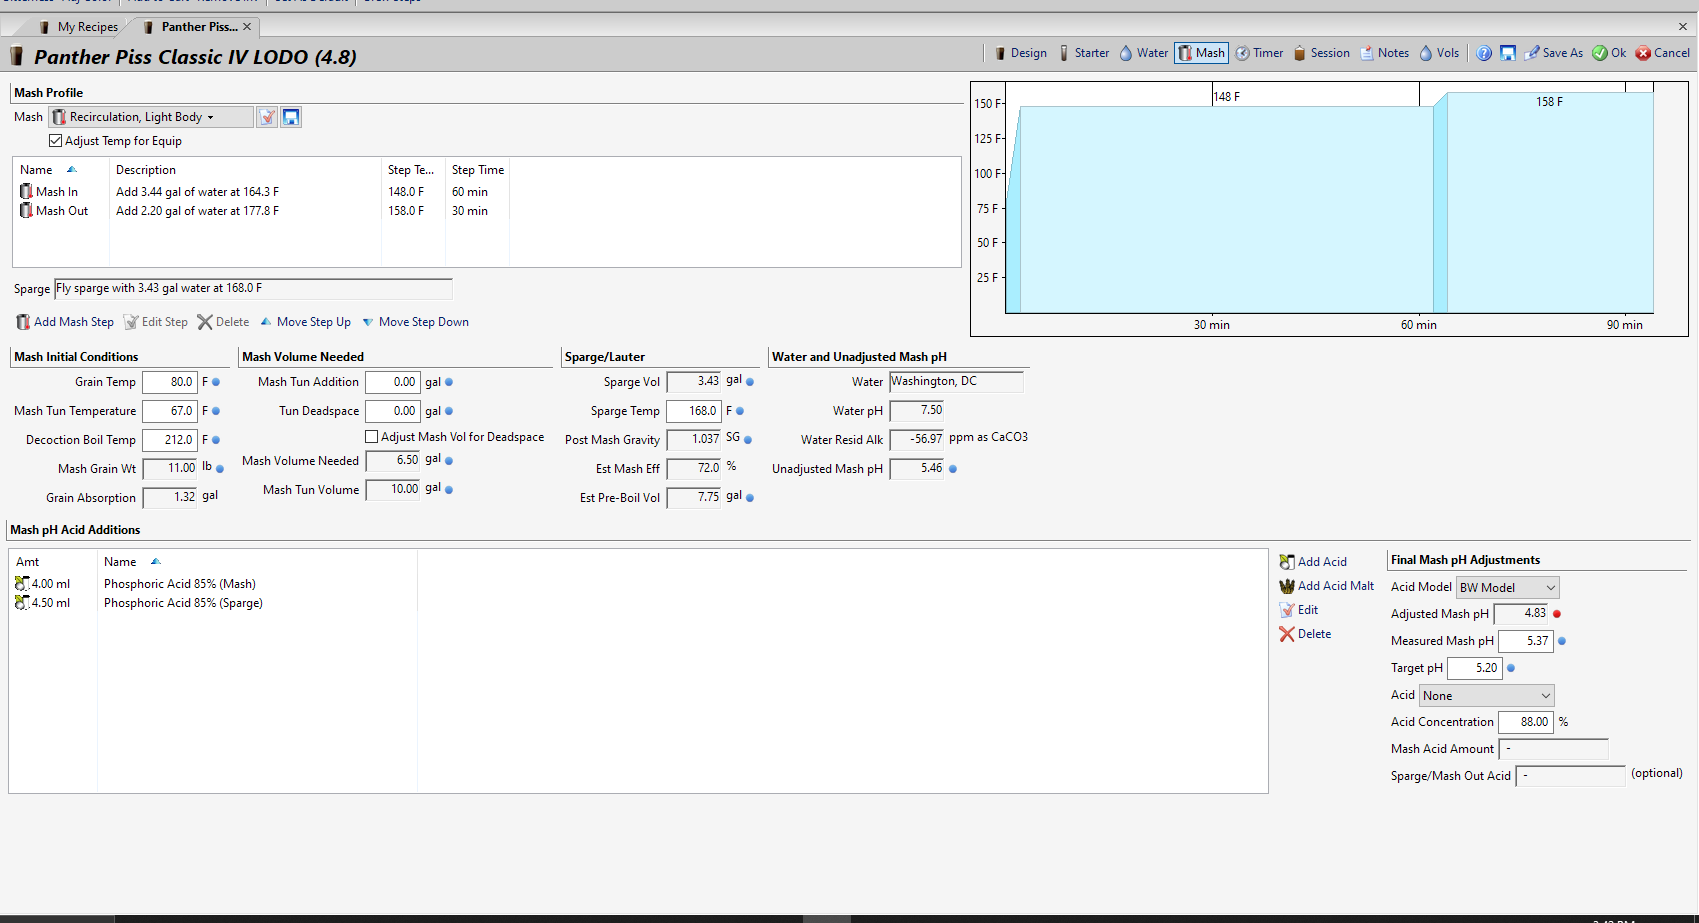Image resolution: width=1699 pixels, height=923 pixels.
Task: Click Edit Step
Action: click(x=156, y=322)
